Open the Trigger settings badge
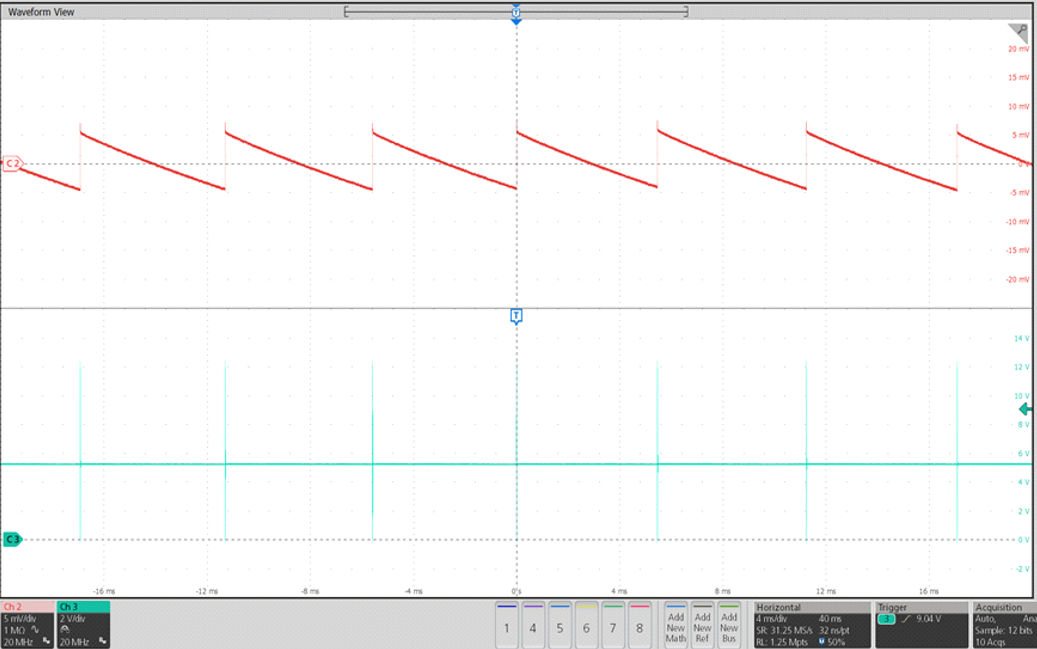 pyautogui.click(x=920, y=624)
